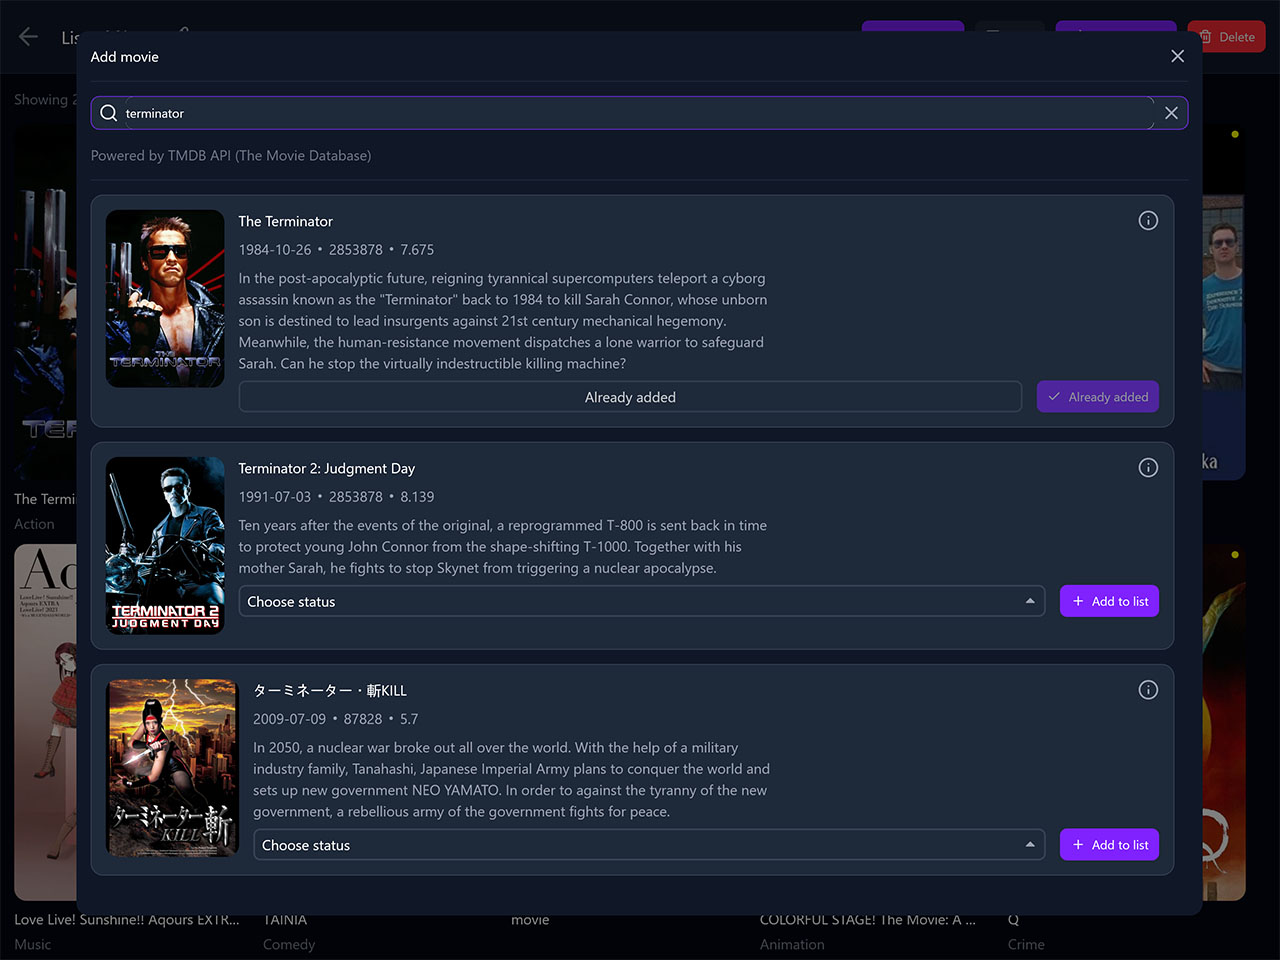Add ターミネーター・斬KILL to list
This screenshot has width=1280, height=960.
1109,845
